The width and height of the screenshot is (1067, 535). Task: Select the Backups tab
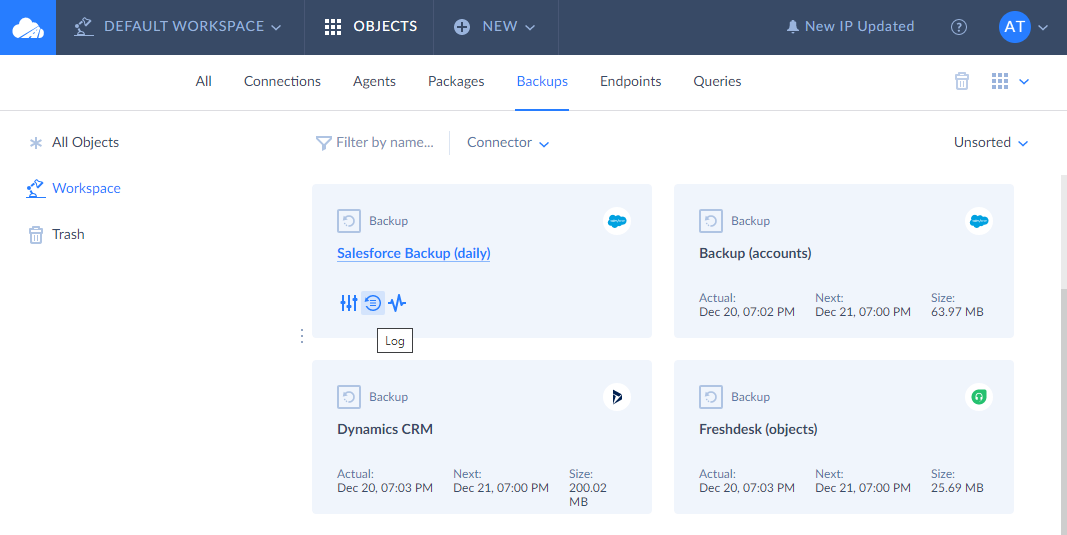542,81
